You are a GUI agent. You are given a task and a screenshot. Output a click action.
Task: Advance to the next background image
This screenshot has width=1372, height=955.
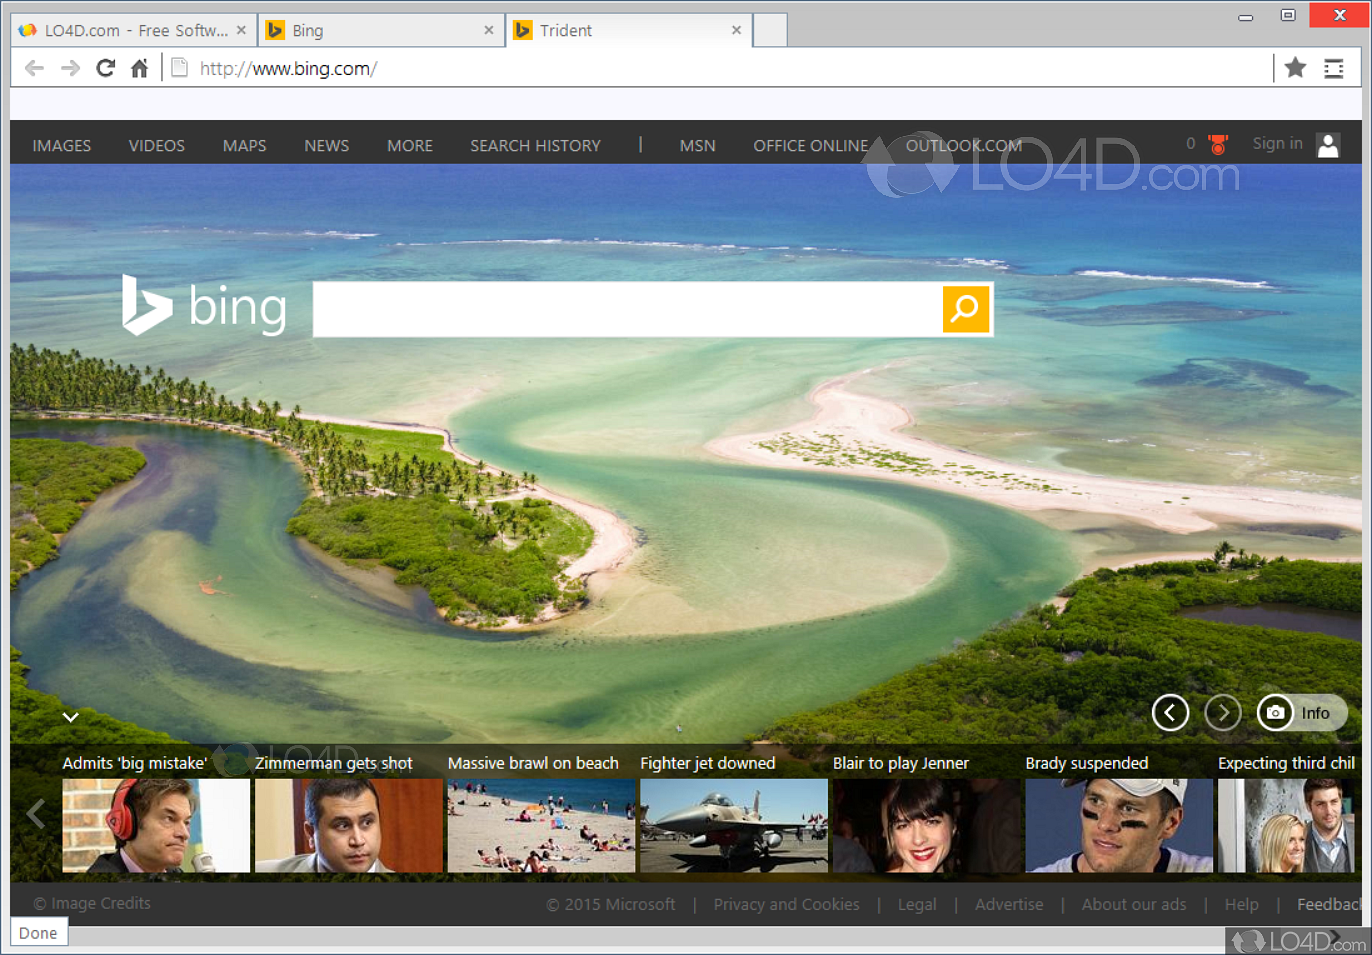tap(1223, 712)
